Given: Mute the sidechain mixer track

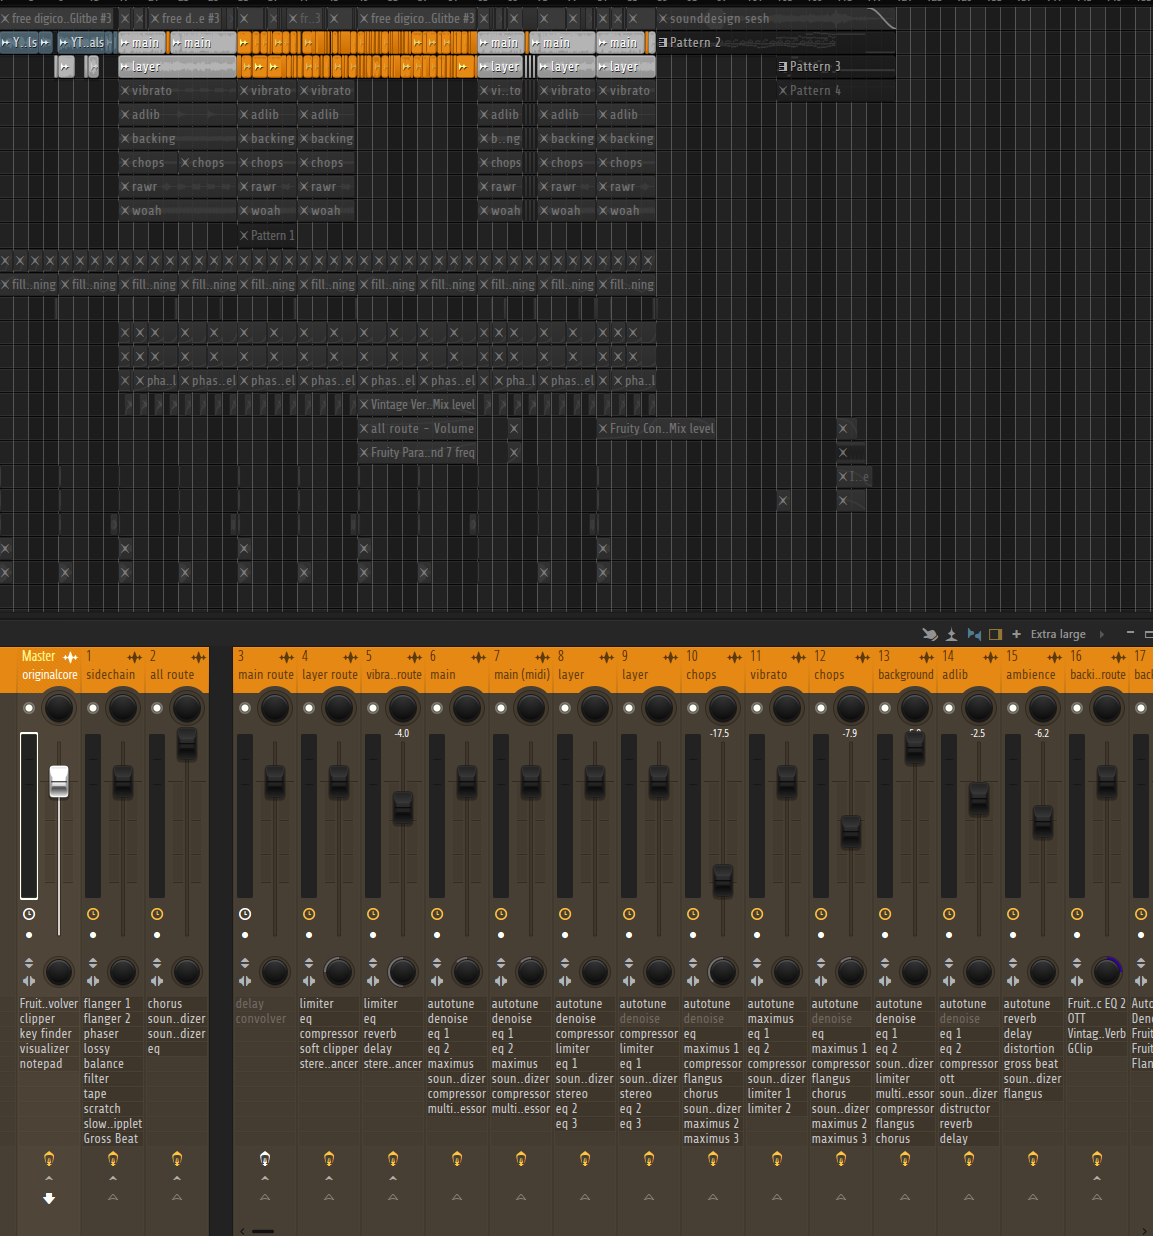Looking at the screenshot, I should (x=93, y=708).
